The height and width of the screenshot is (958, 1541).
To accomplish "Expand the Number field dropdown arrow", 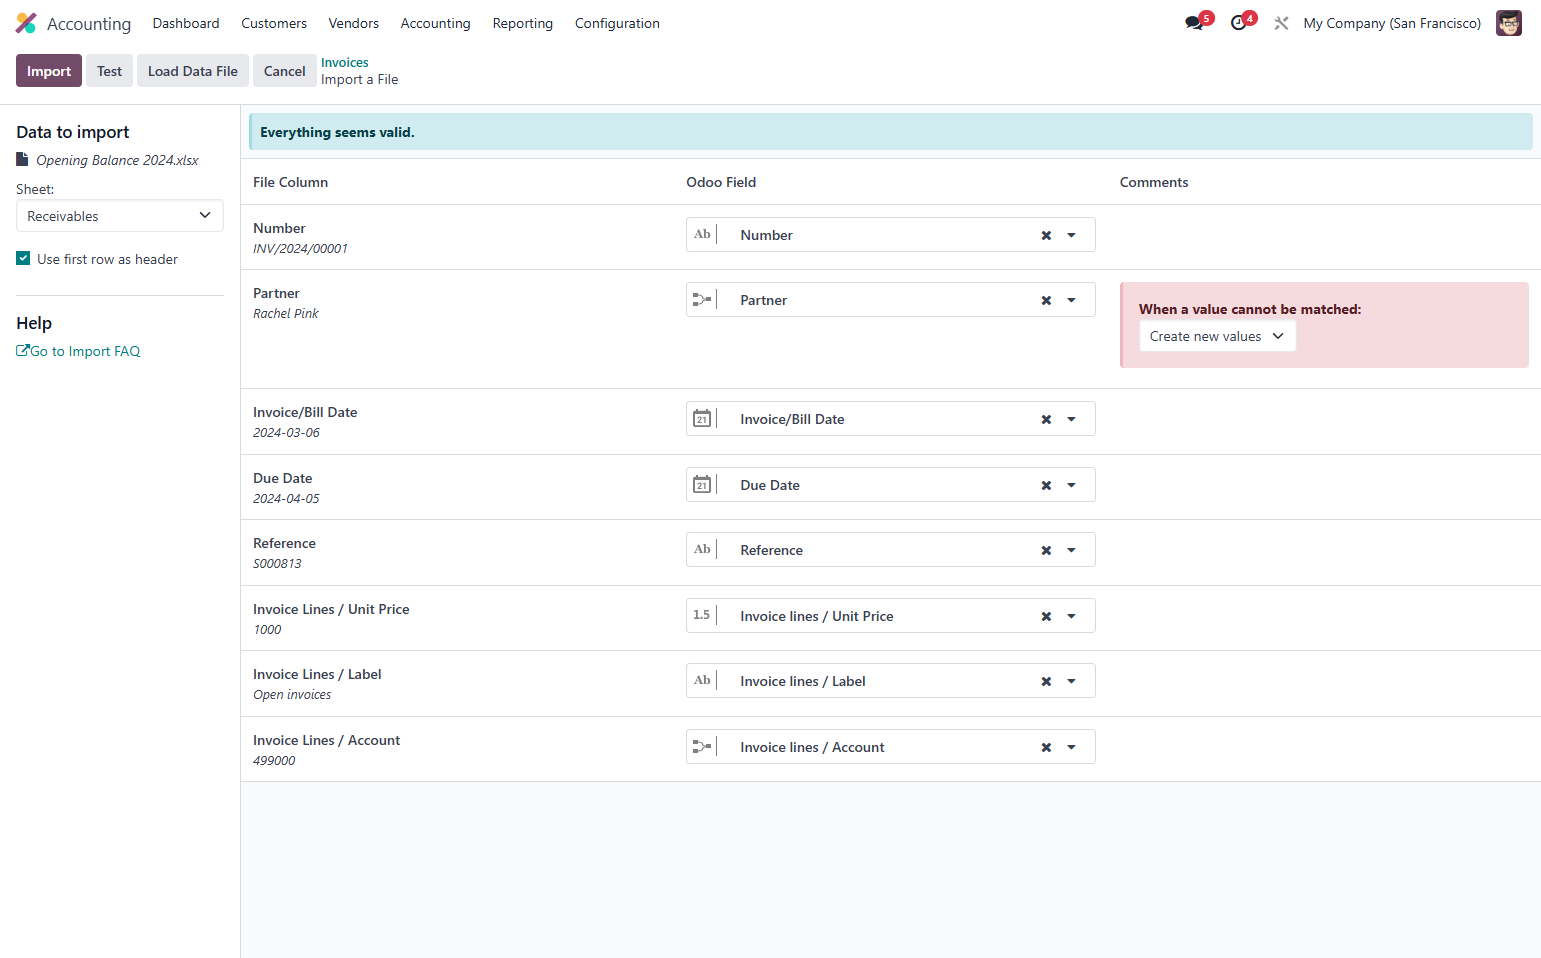I will pos(1071,236).
